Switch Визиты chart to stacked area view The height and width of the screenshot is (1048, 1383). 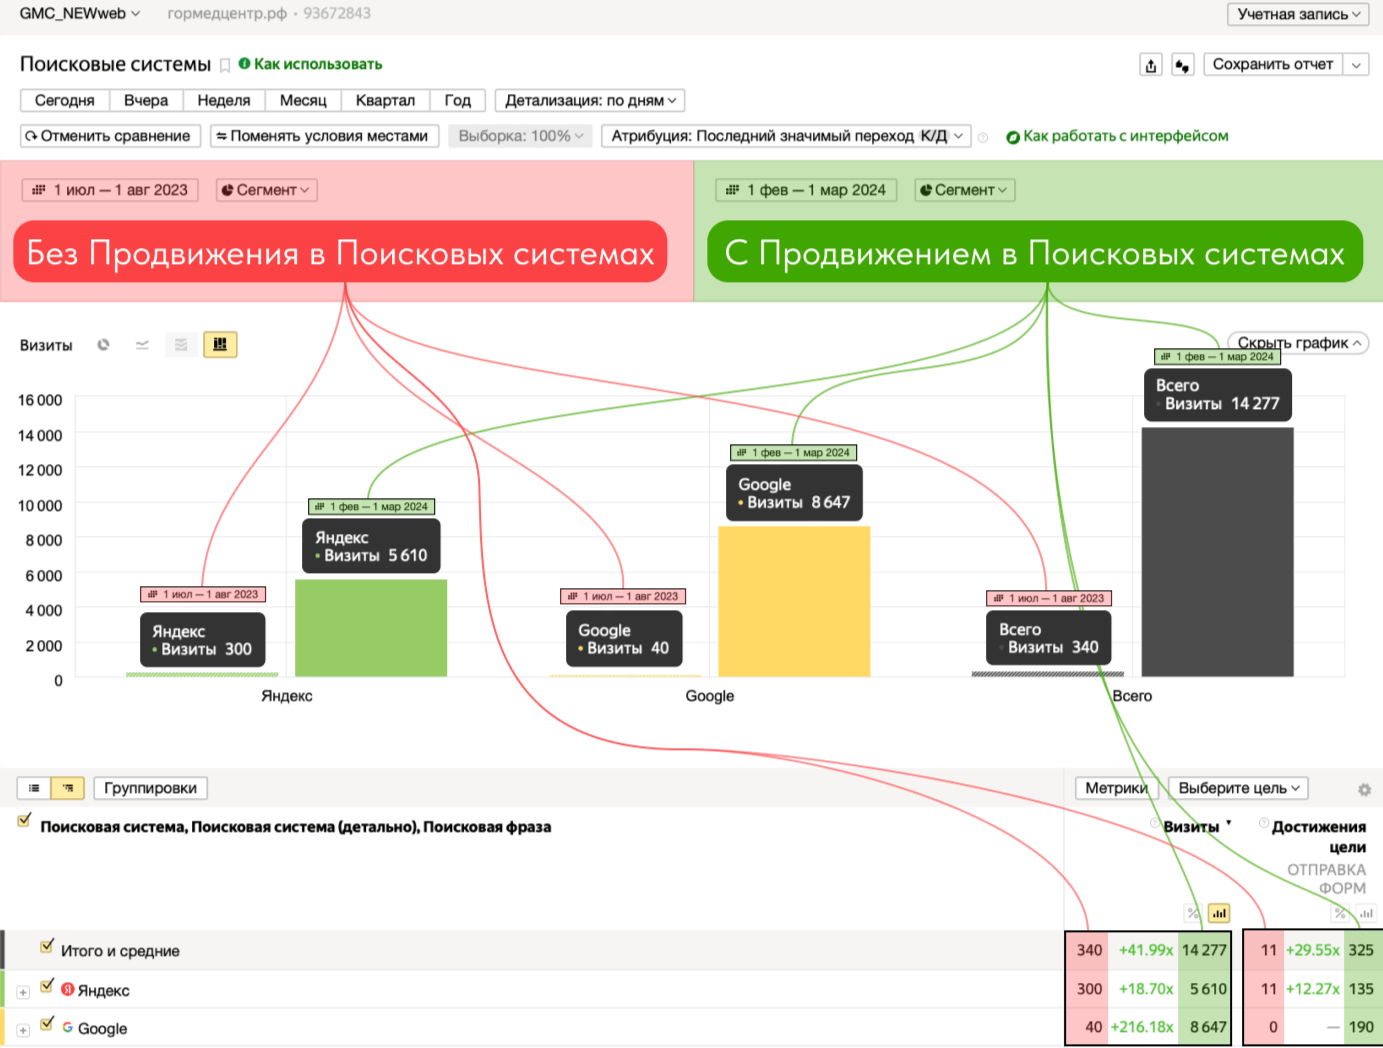click(181, 345)
